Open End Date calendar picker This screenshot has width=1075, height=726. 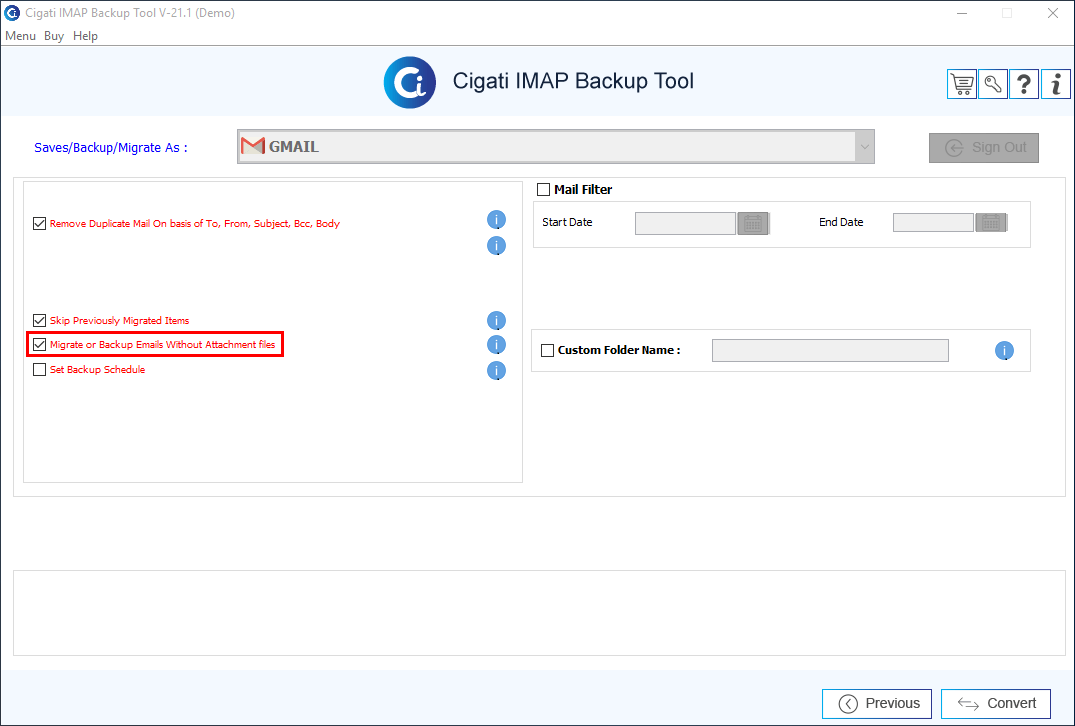991,223
